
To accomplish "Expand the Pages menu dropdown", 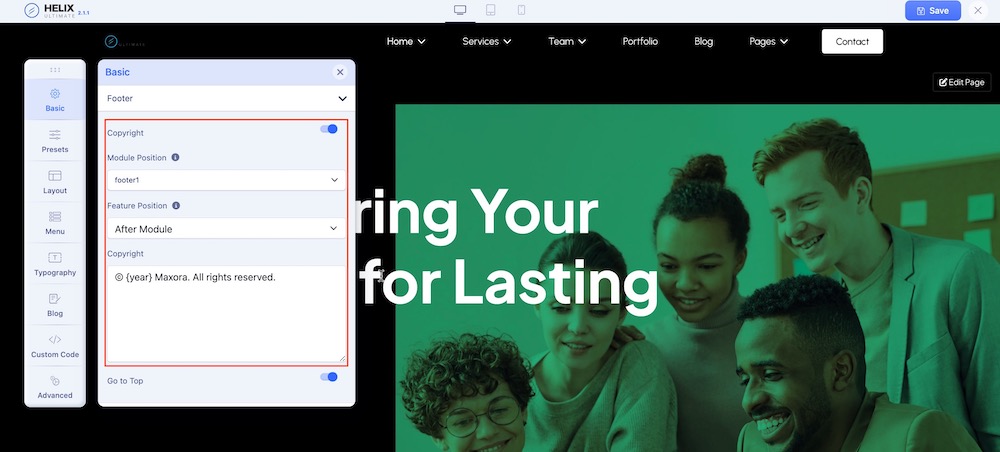I will click(x=768, y=41).
